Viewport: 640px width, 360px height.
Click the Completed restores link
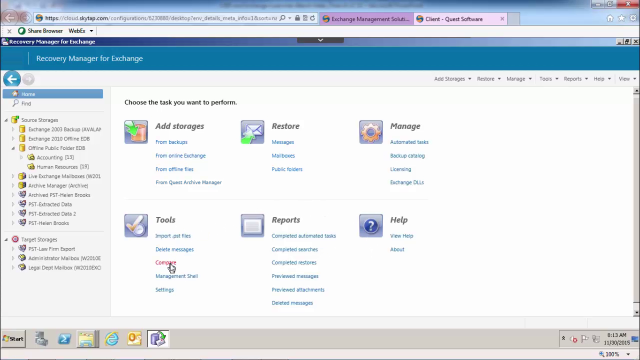tap(294, 262)
